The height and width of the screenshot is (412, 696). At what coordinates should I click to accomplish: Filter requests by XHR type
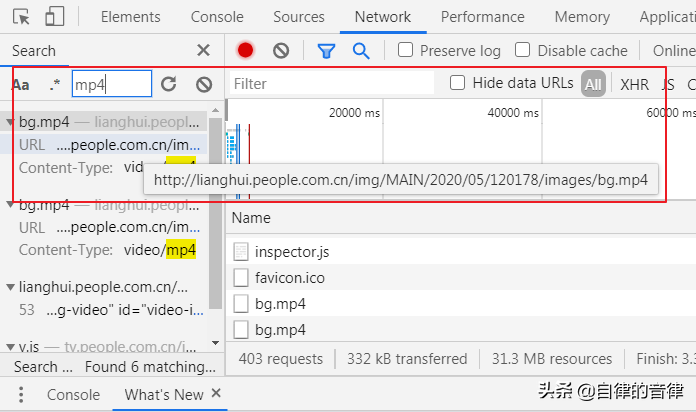(x=634, y=84)
